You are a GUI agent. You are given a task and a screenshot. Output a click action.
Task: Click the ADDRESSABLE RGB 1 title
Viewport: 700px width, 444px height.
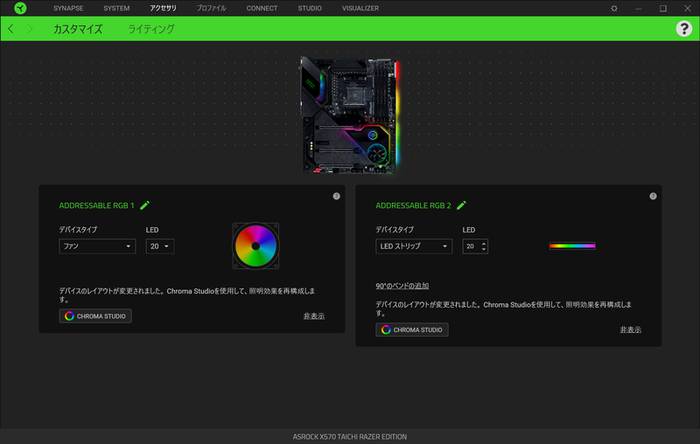[96, 205]
